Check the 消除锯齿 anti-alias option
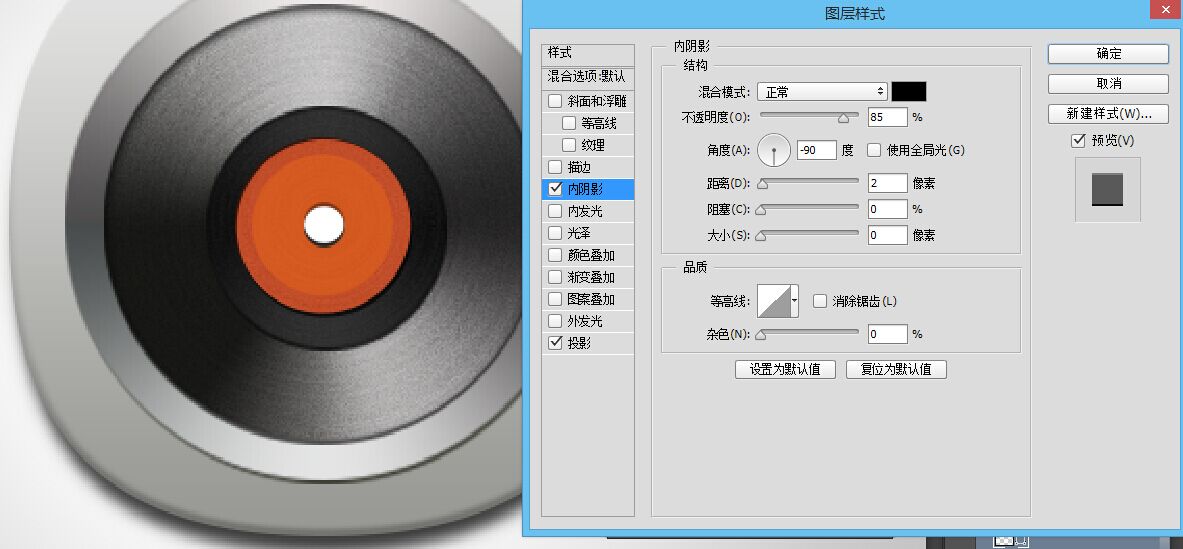This screenshot has width=1183, height=549. 820,301
